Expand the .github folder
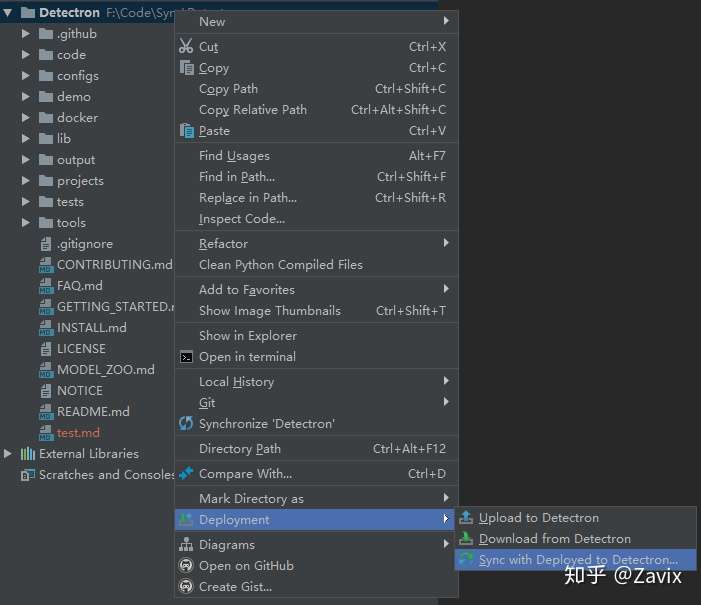Screen dimensions: 701x605 tap(26, 34)
